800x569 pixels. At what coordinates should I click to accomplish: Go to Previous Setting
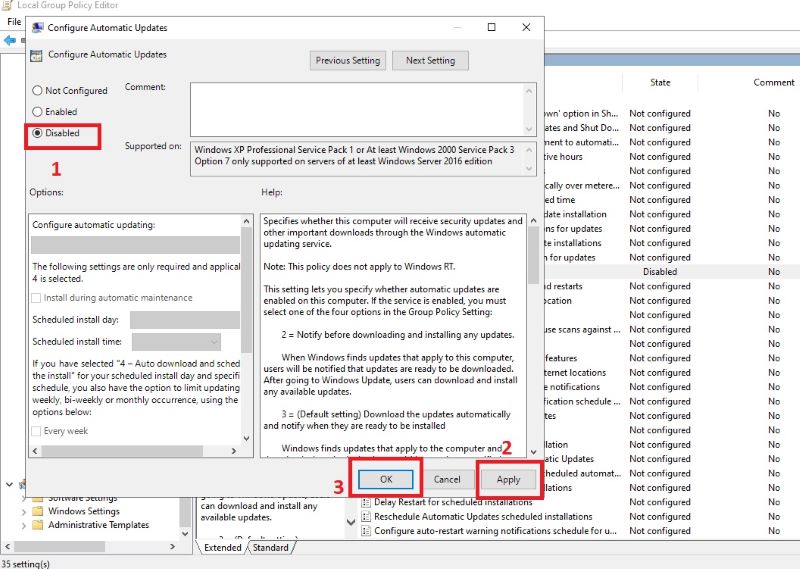(x=347, y=60)
